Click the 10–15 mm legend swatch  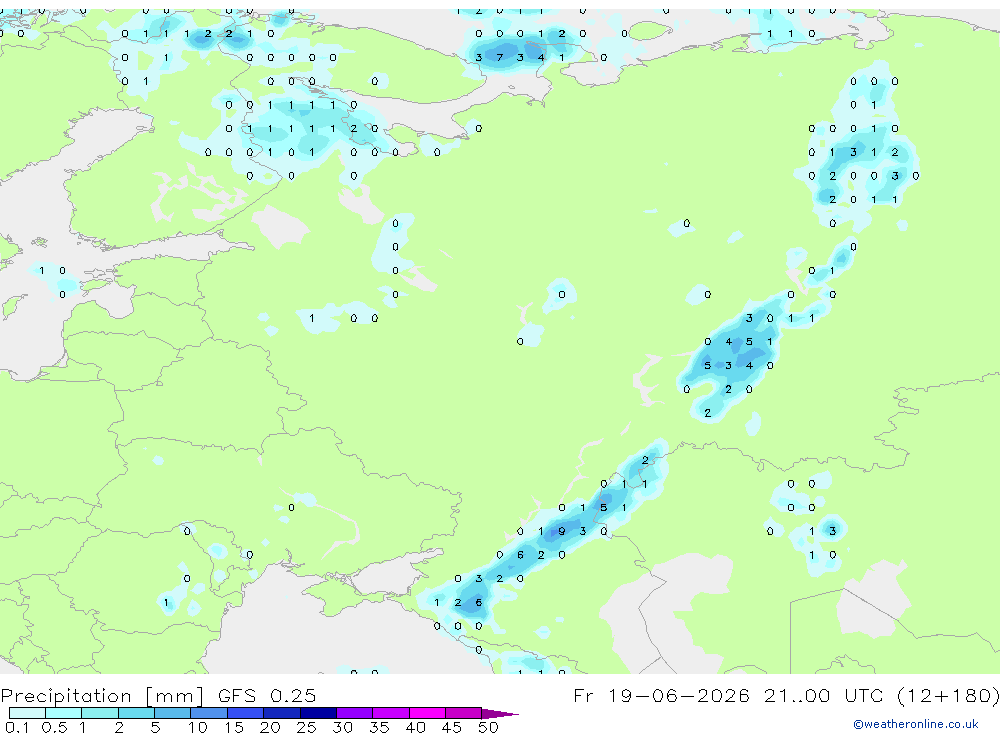209,713
